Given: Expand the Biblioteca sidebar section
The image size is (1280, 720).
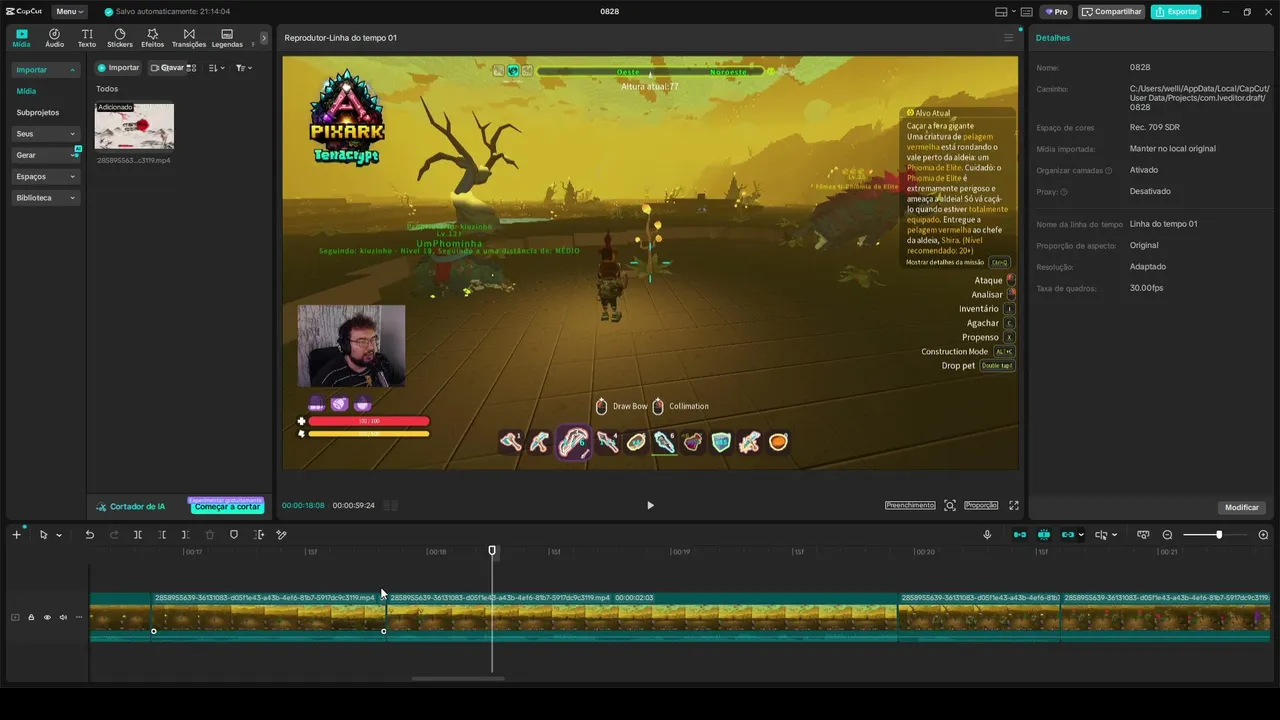Looking at the screenshot, I should [x=46, y=198].
